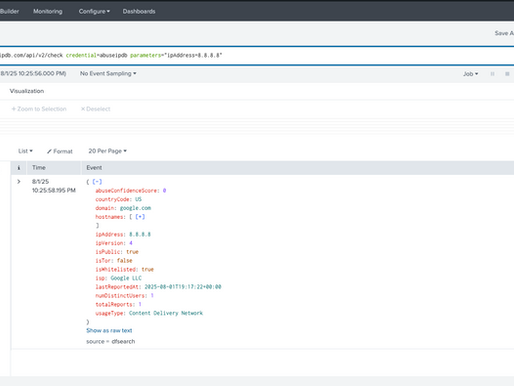Open No Event Sampling dropdown
Screen dimensions: 514x386
pos(108,73)
